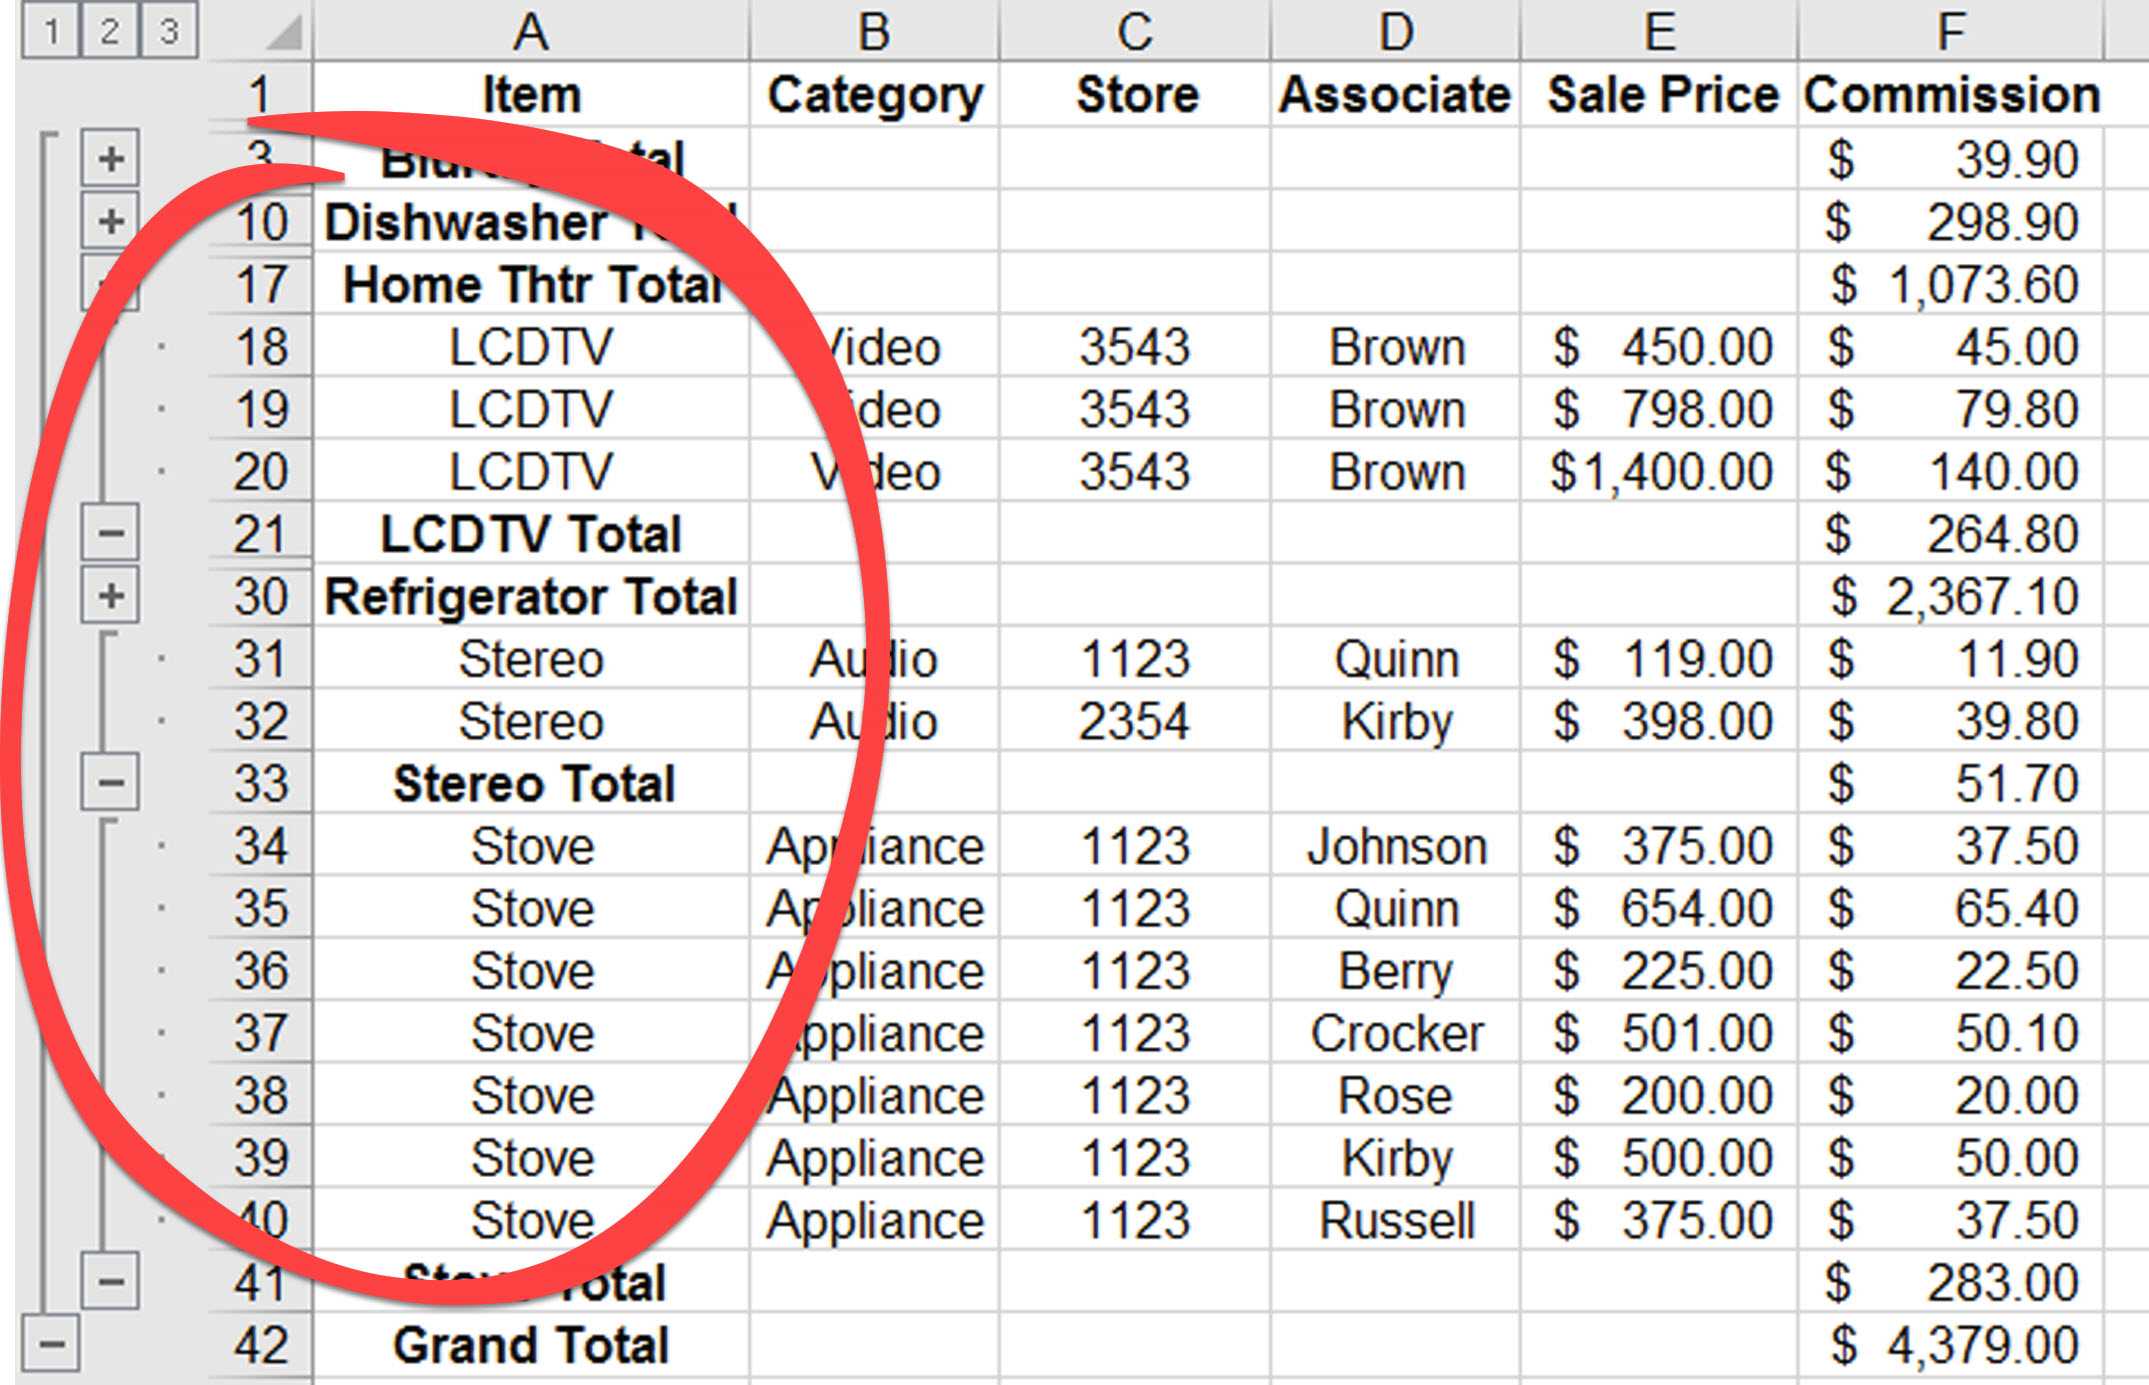Expand the Refrigerator Total group

click(x=111, y=596)
